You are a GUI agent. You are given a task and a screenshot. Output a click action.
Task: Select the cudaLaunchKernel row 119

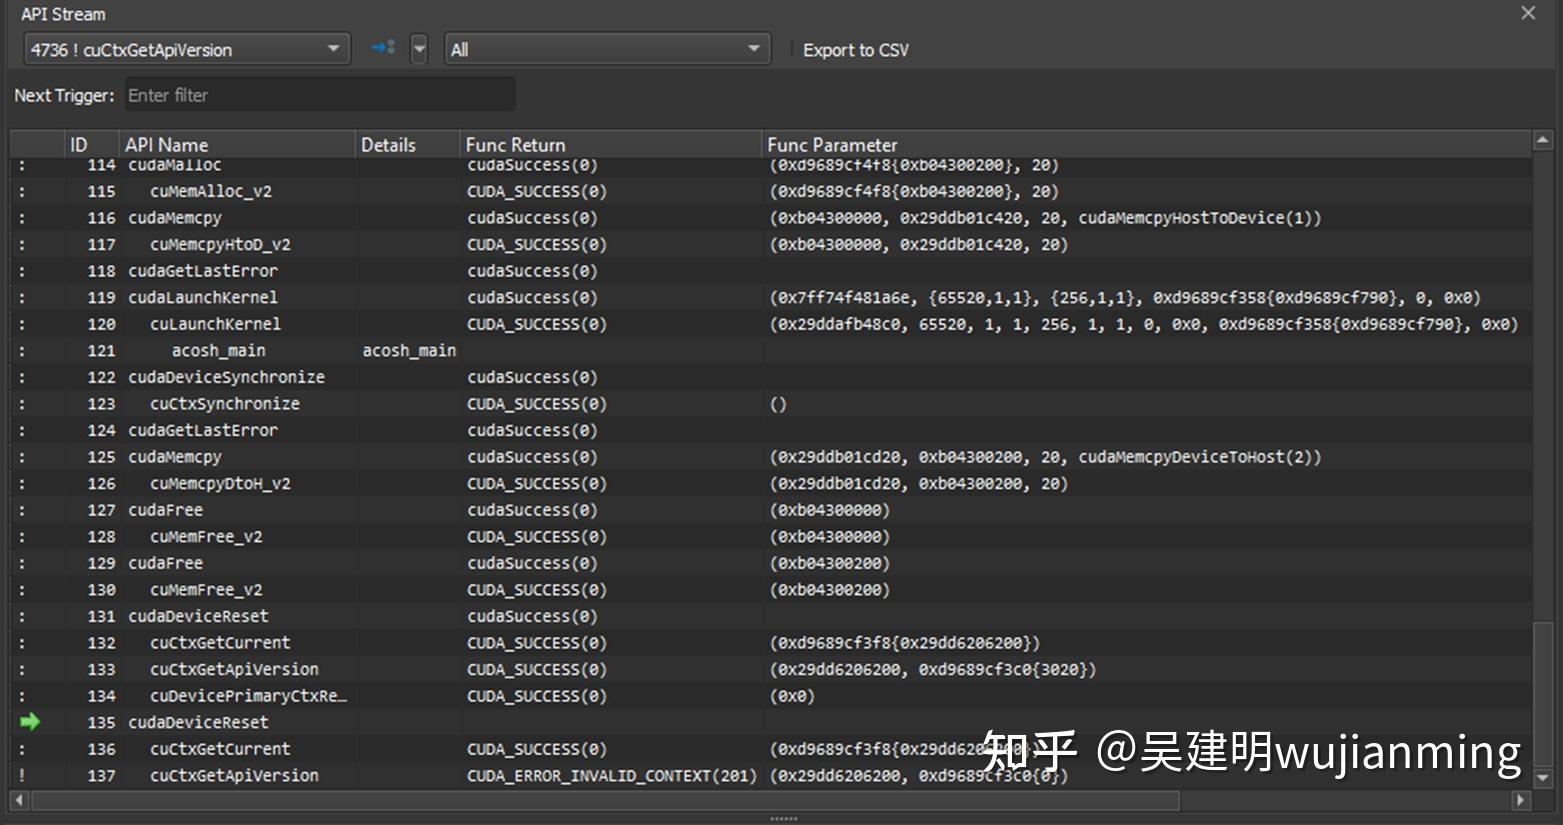tap(400, 297)
